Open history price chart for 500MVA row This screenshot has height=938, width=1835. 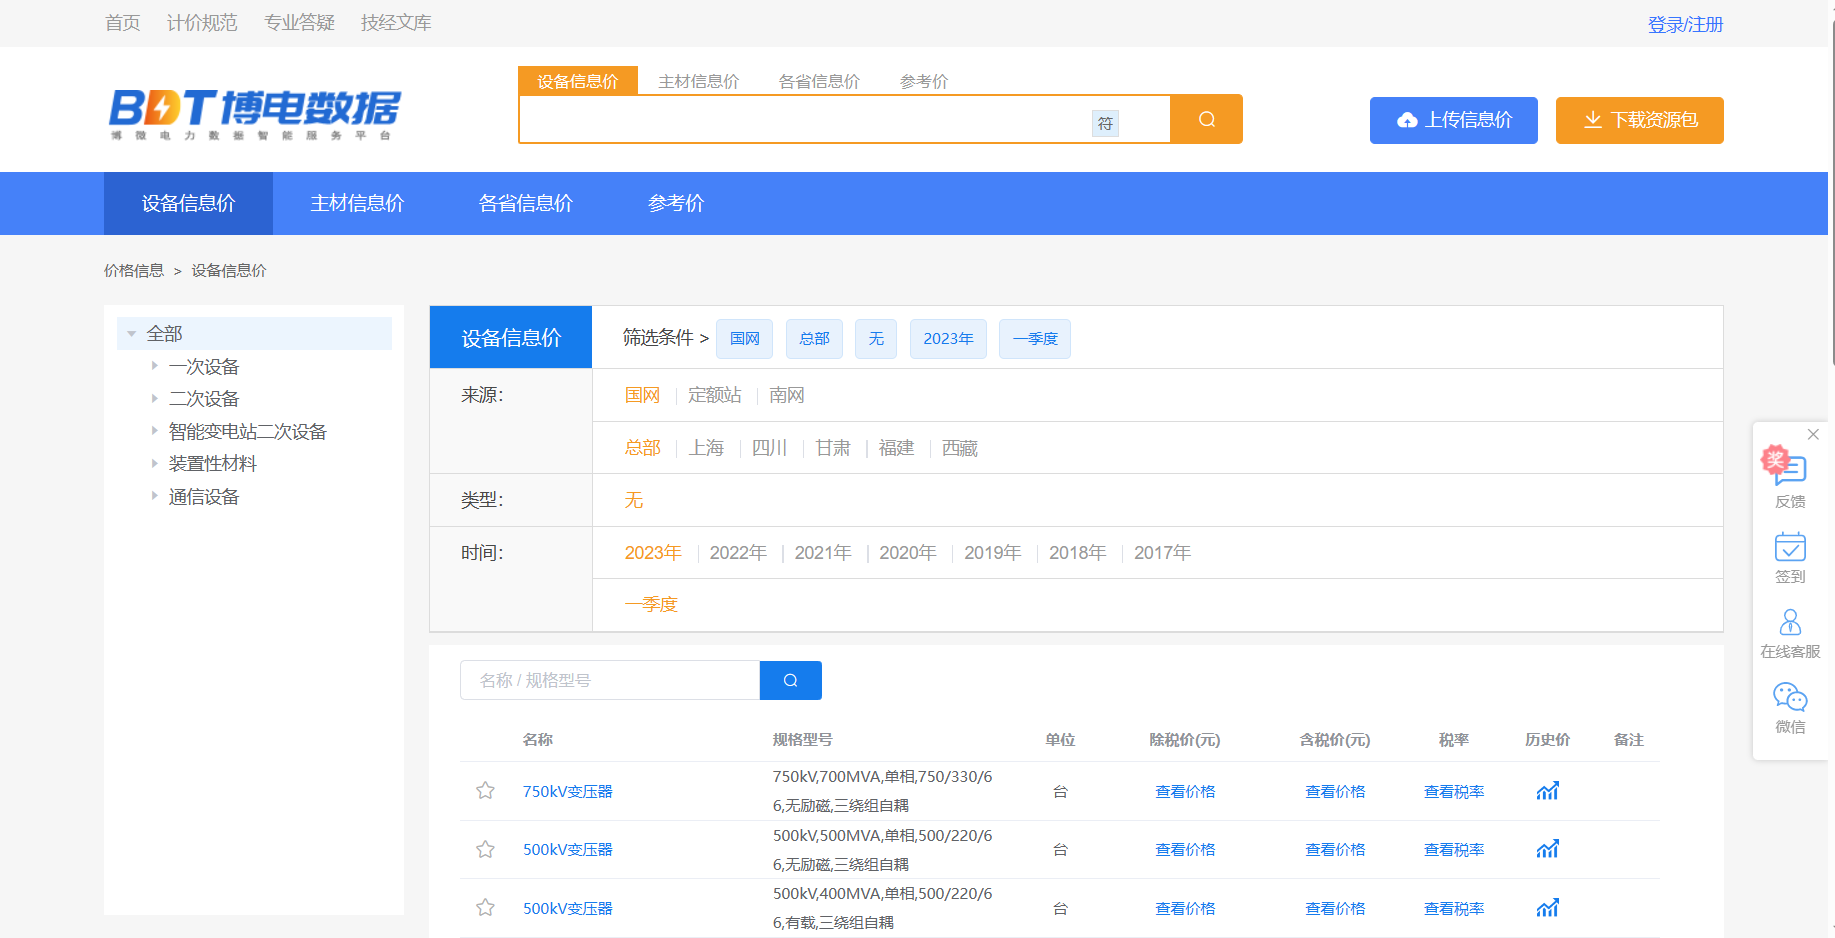coord(1547,849)
